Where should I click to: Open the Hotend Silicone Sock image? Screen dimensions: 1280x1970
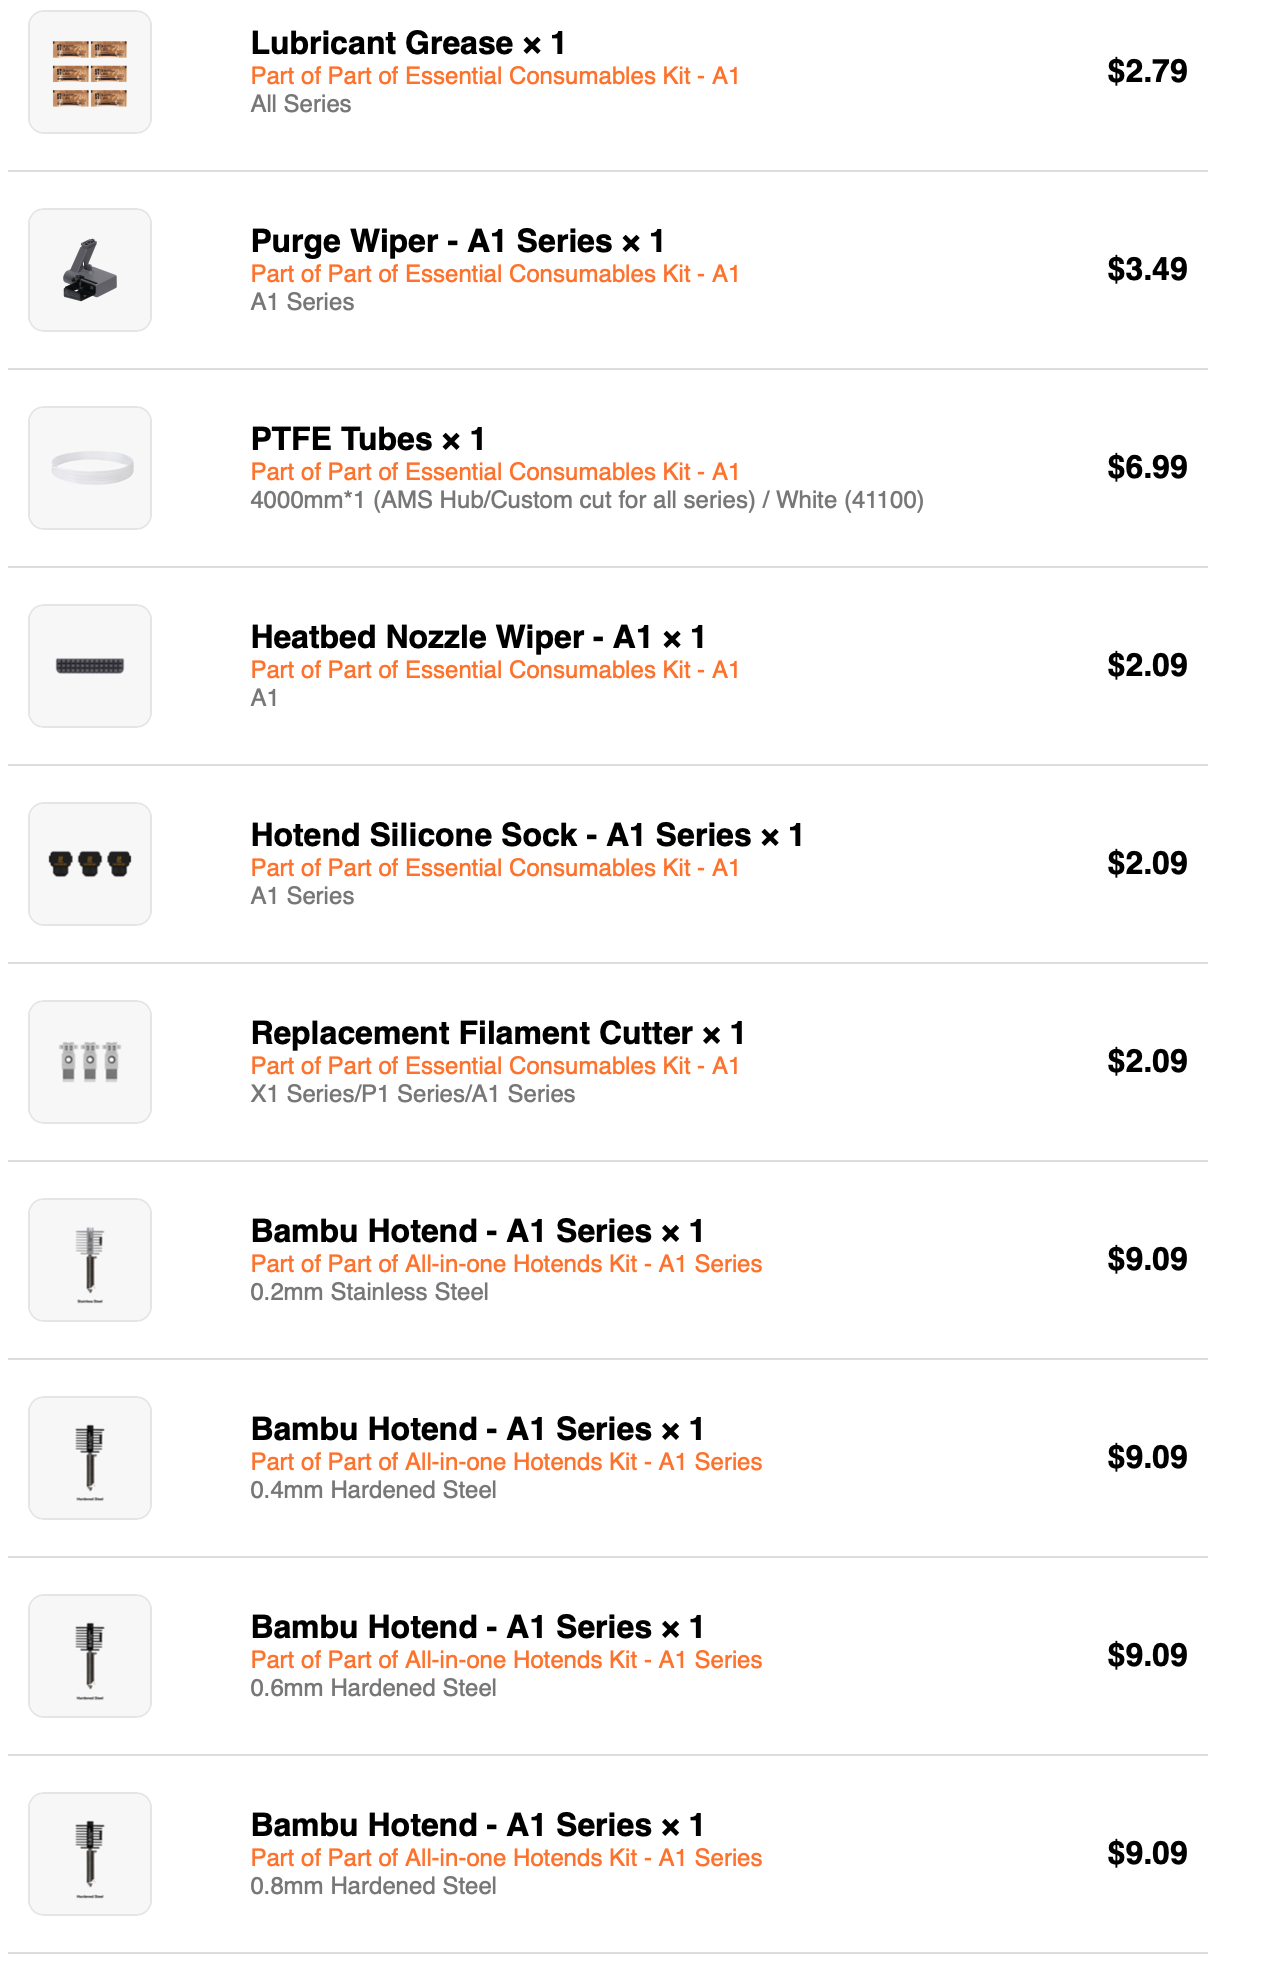pyautogui.click(x=90, y=864)
